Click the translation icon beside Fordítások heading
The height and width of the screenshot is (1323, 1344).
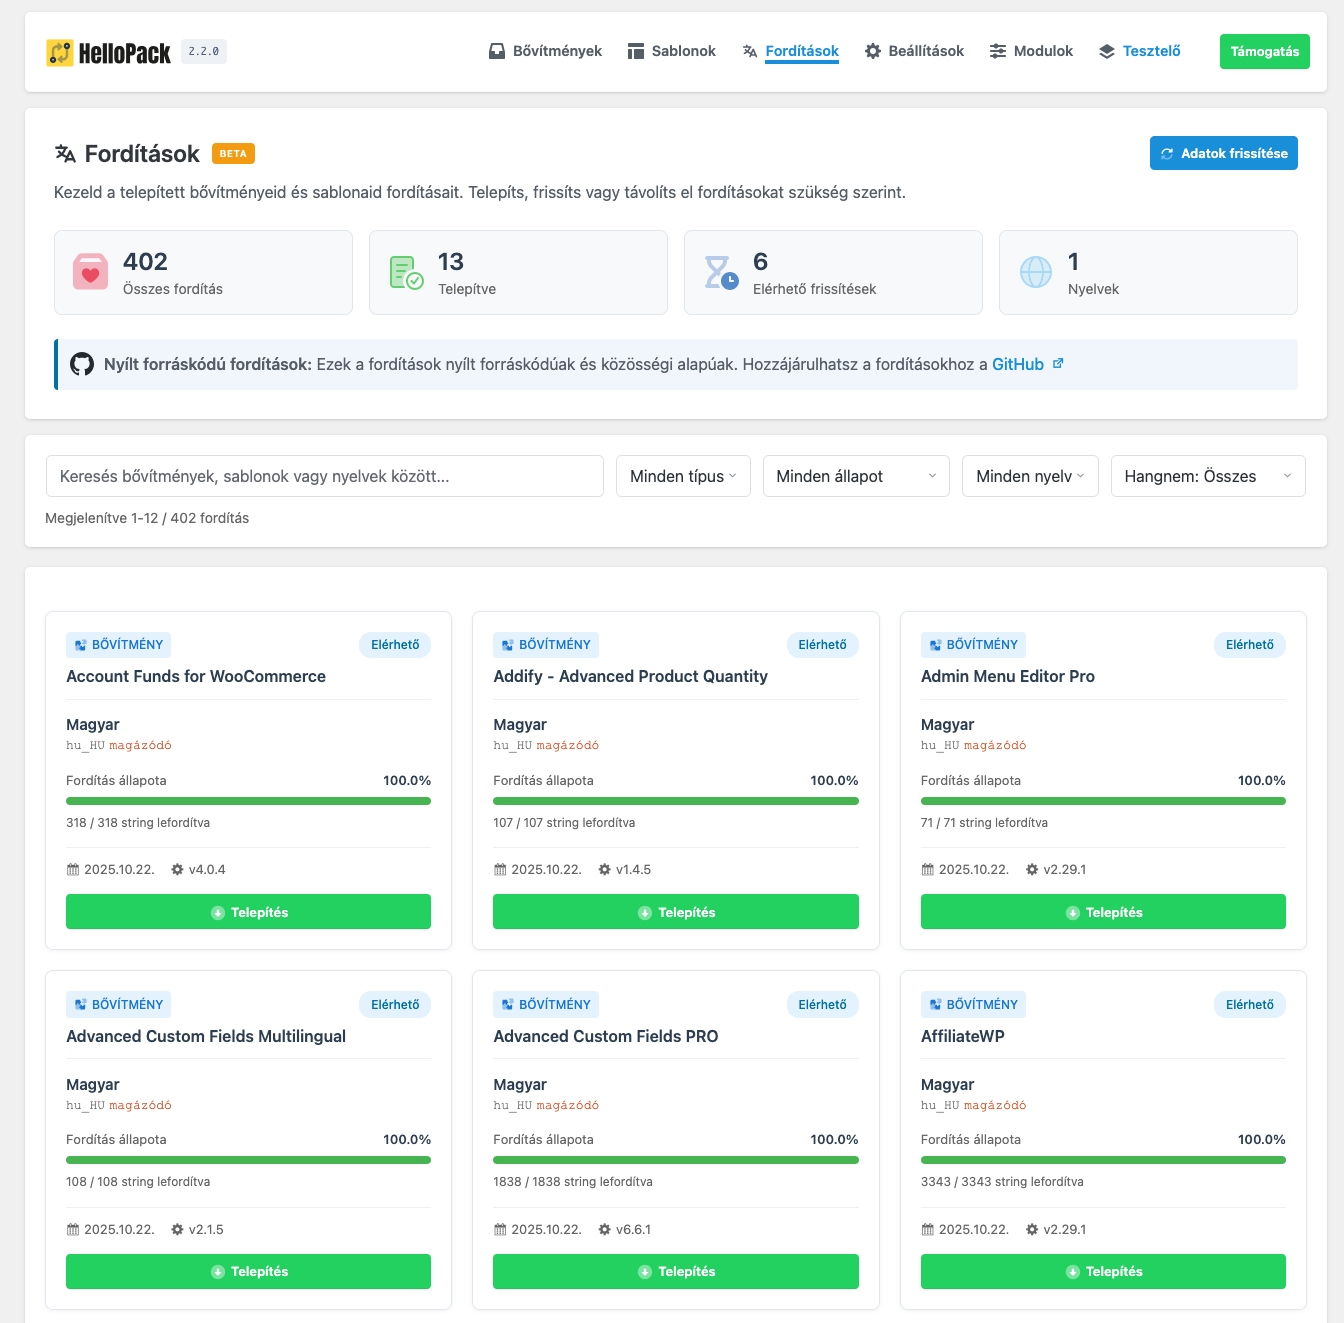point(66,154)
